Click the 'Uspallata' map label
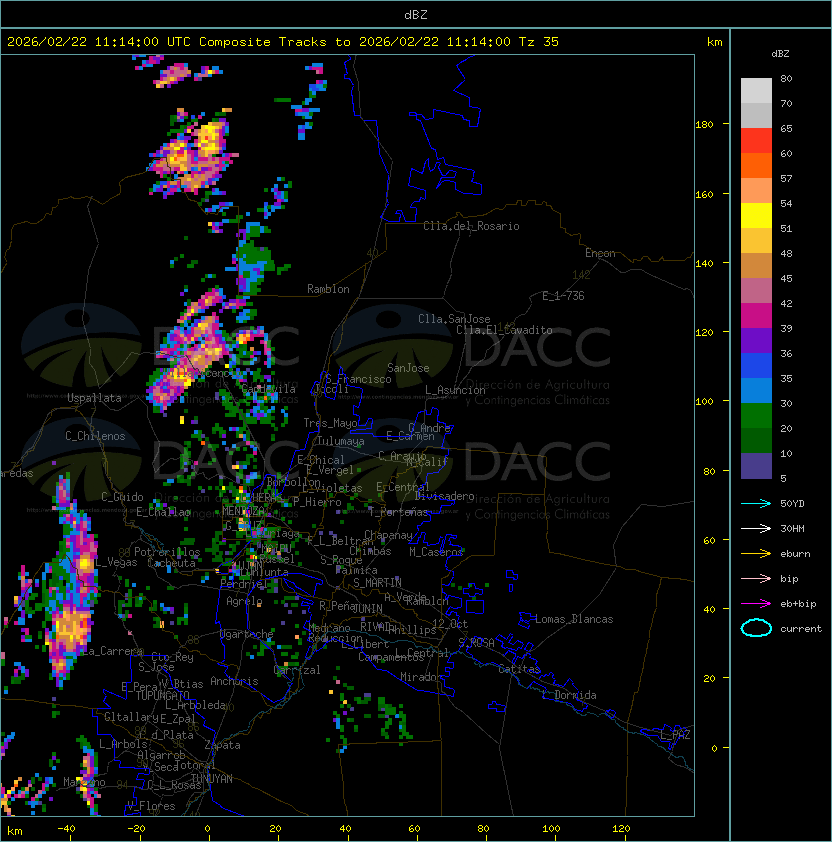This screenshot has height=842, width=832. (94, 398)
